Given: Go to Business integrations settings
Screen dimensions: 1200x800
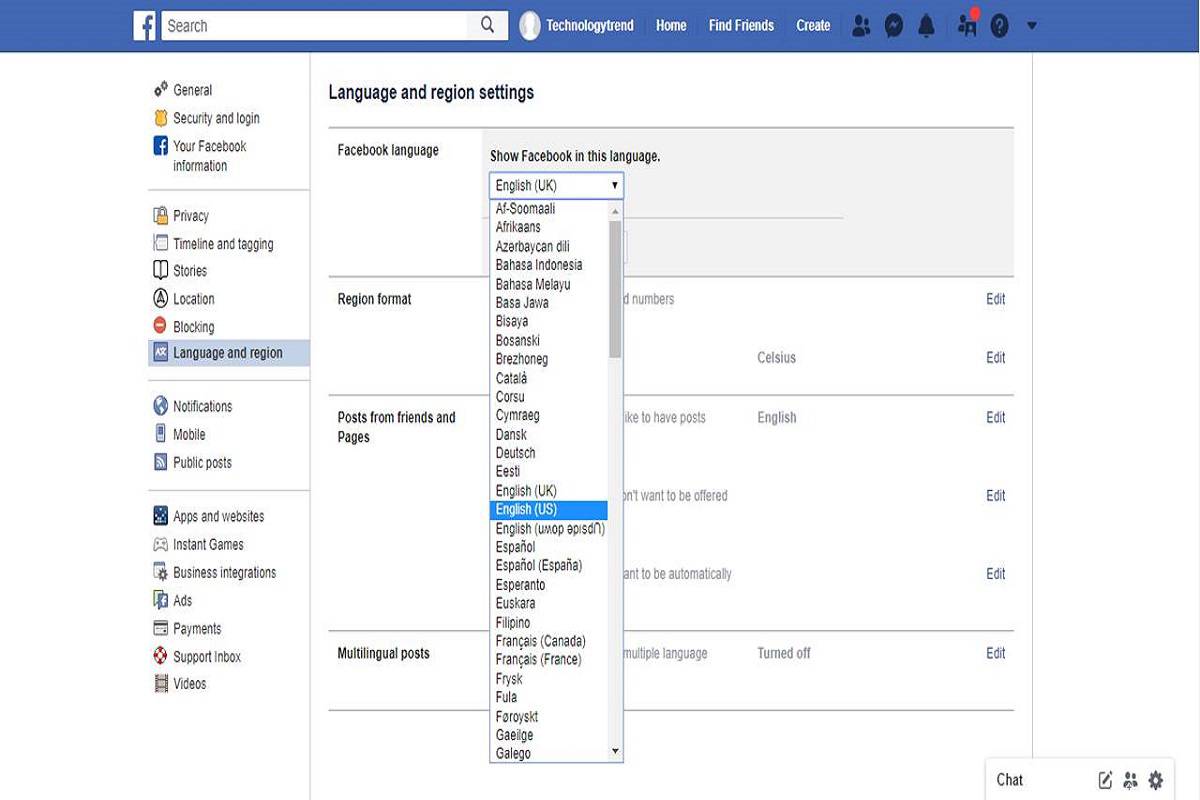Looking at the screenshot, I should [x=224, y=572].
